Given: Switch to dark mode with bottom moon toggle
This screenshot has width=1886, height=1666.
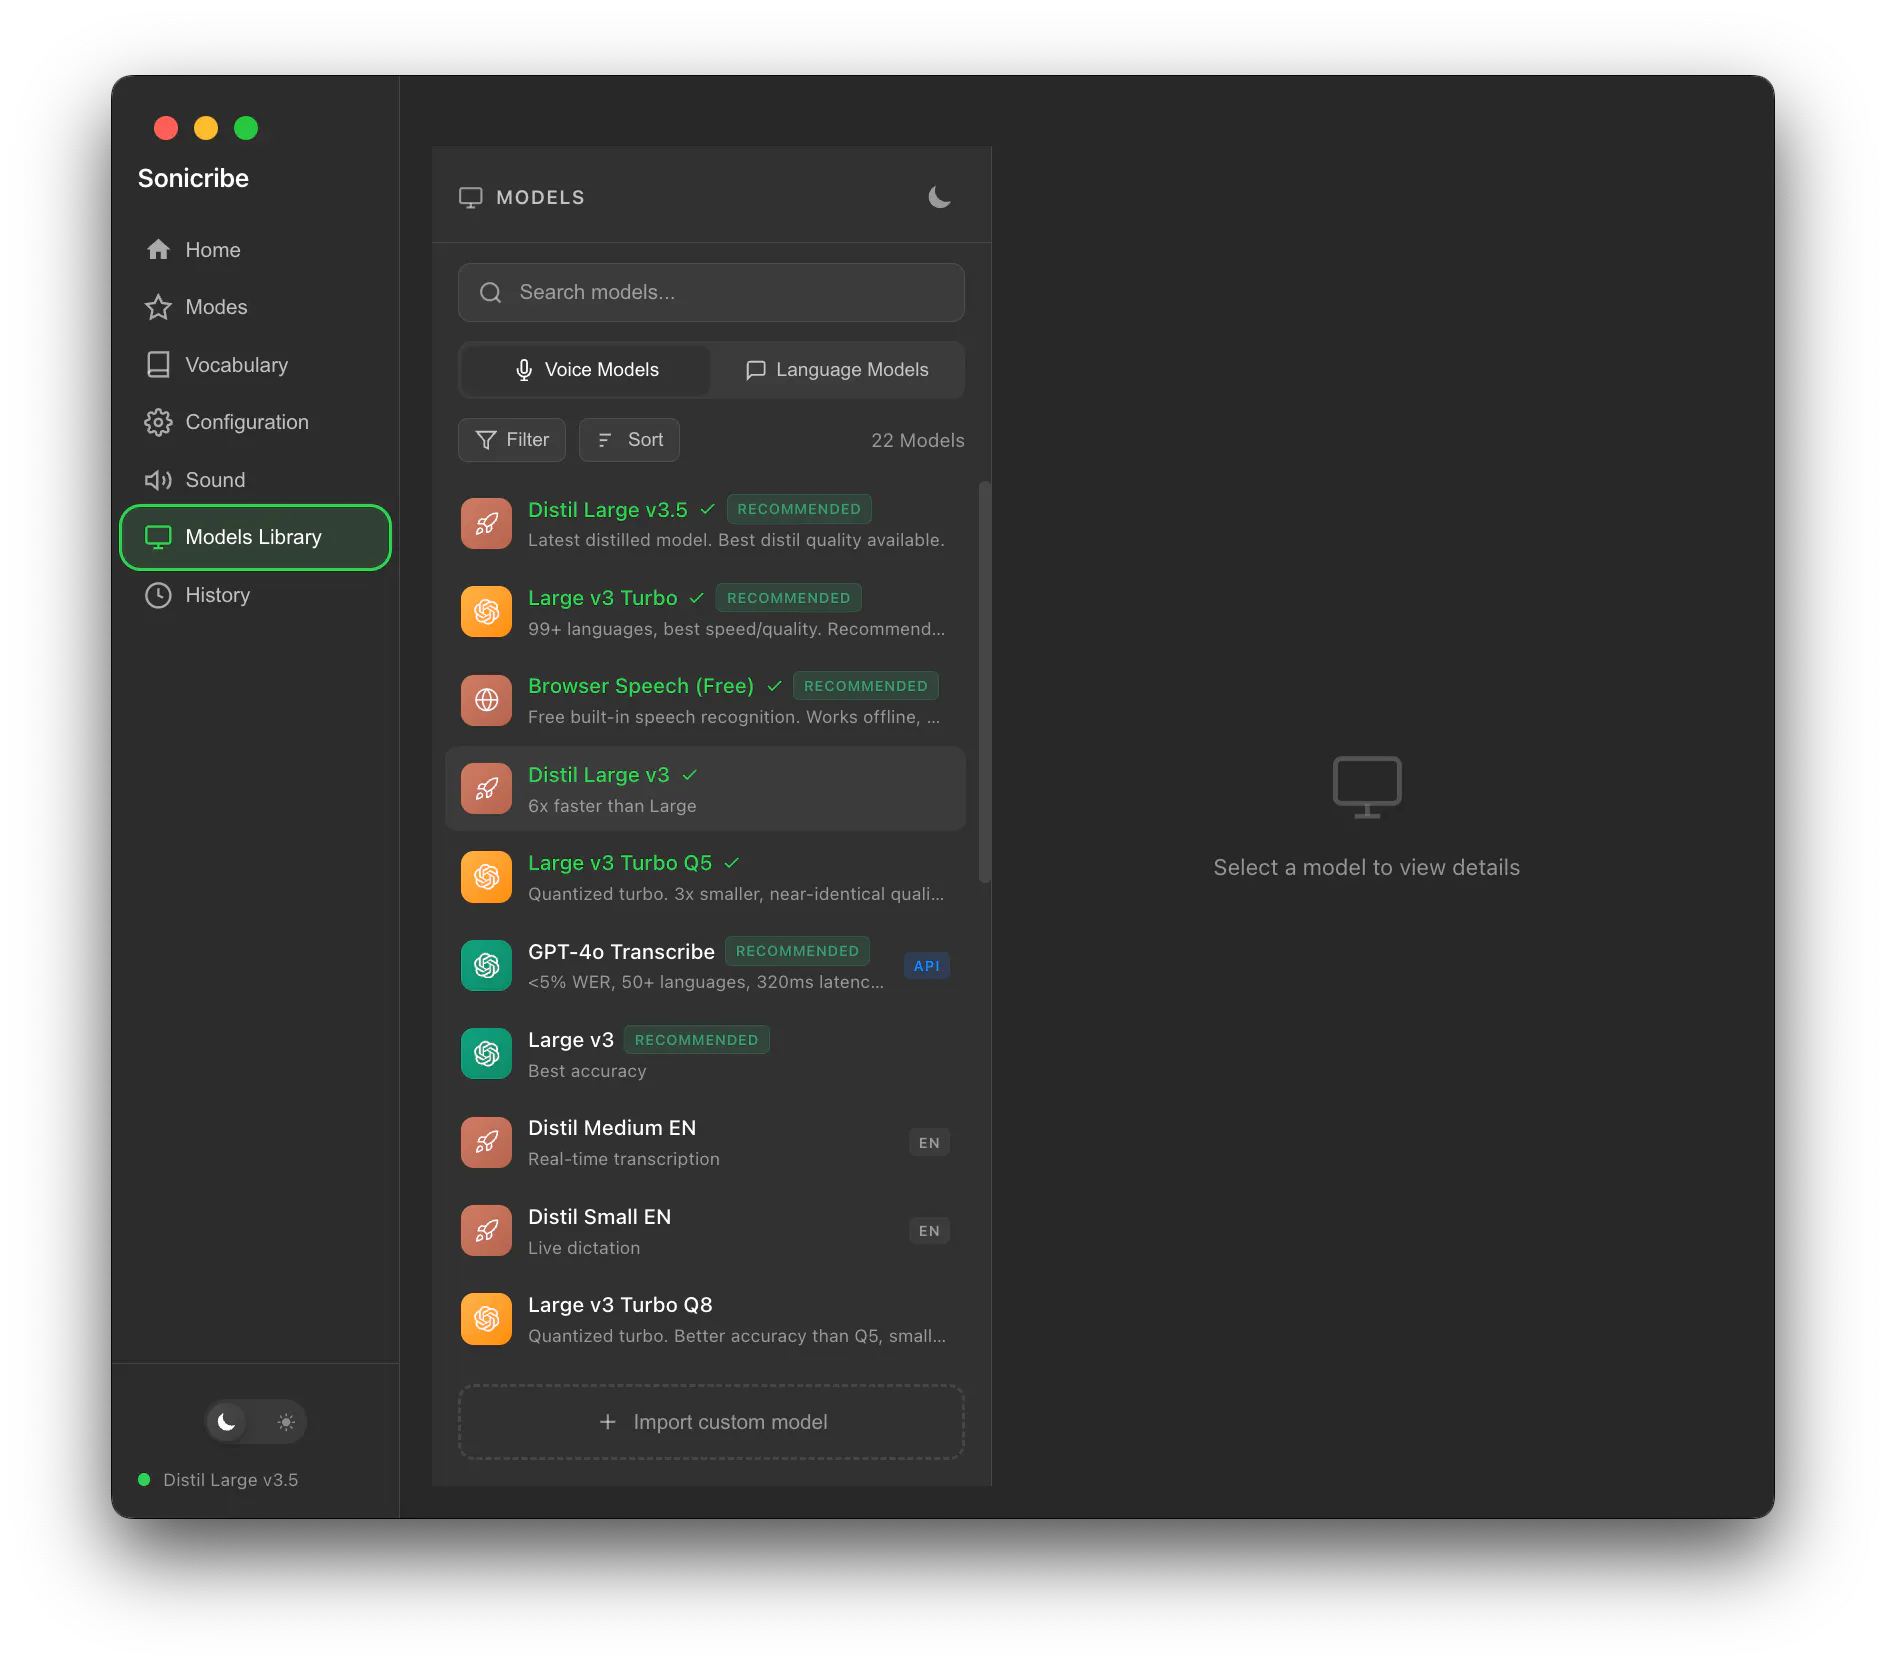Looking at the screenshot, I should click(x=227, y=1422).
